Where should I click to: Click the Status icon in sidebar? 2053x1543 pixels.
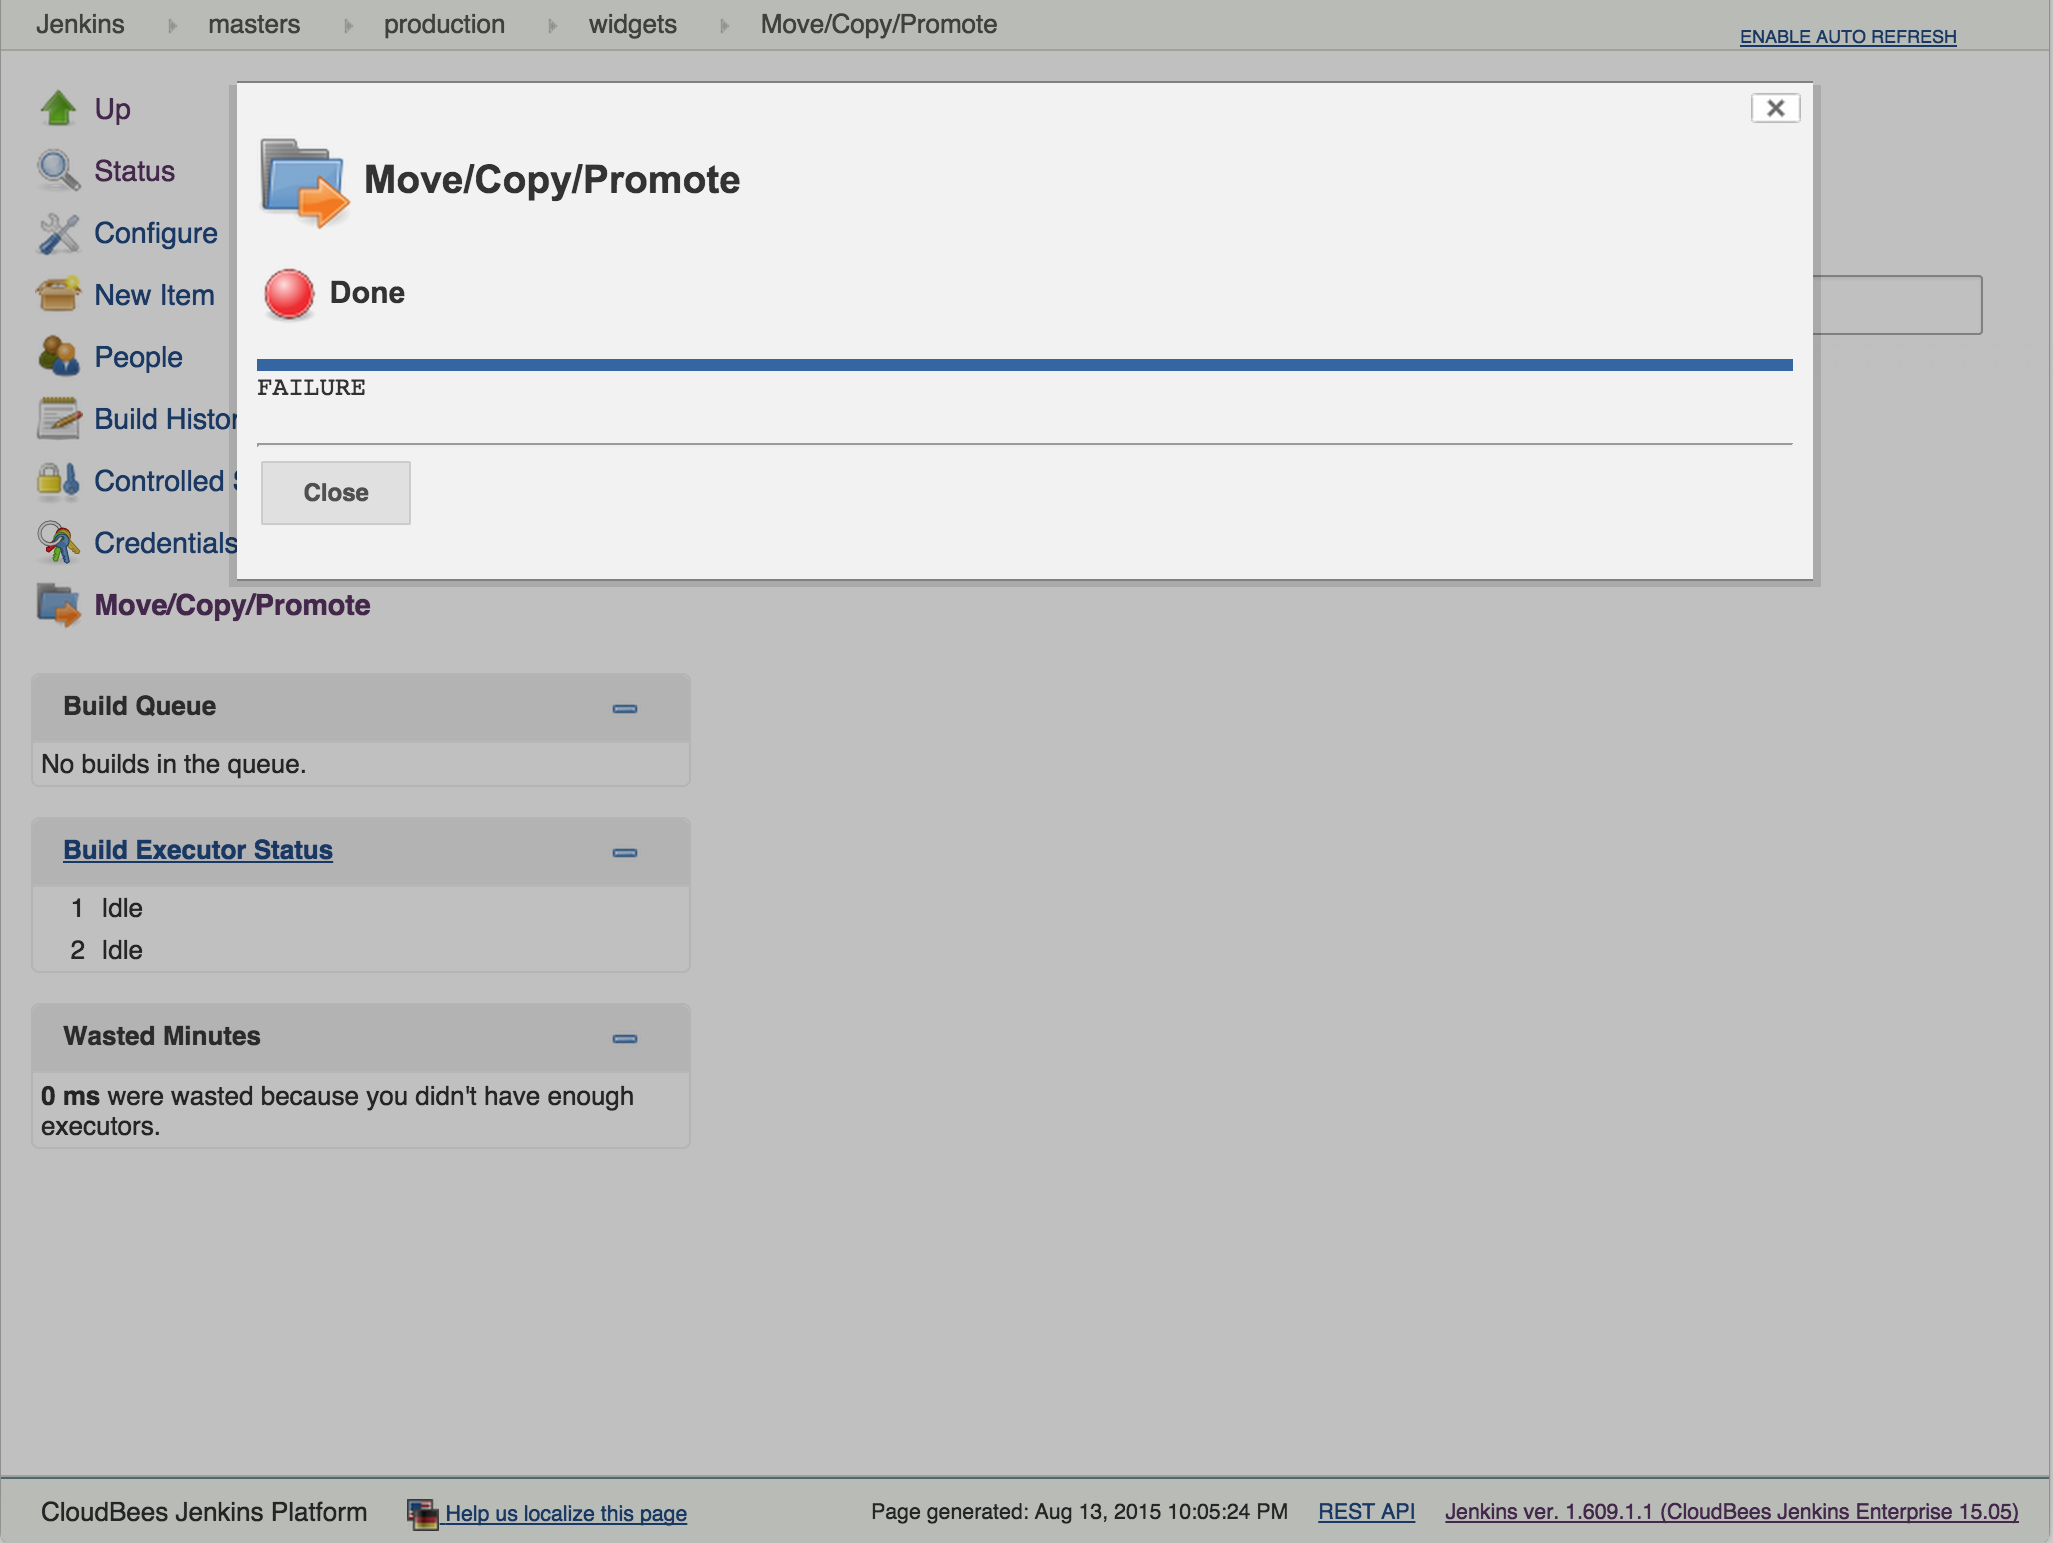pos(58,169)
